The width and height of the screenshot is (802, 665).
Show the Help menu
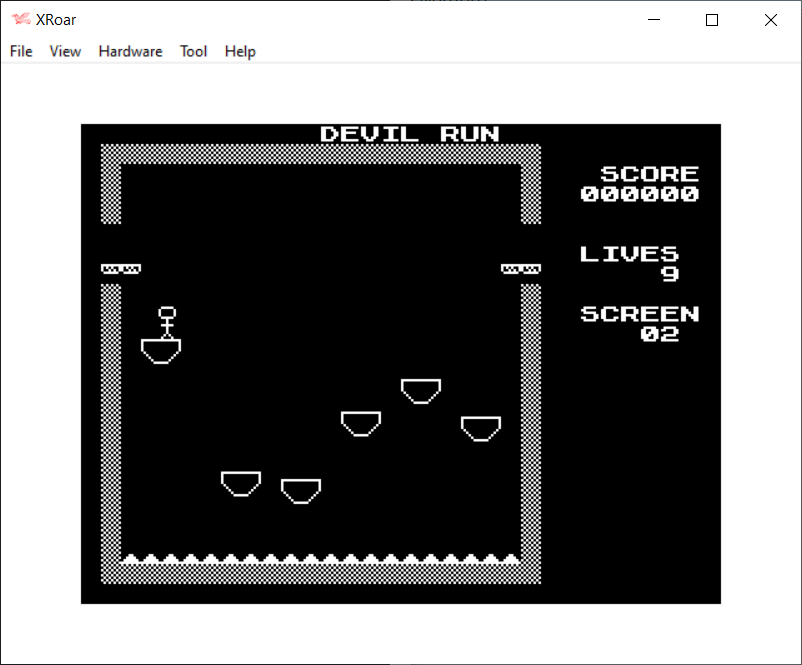240,51
